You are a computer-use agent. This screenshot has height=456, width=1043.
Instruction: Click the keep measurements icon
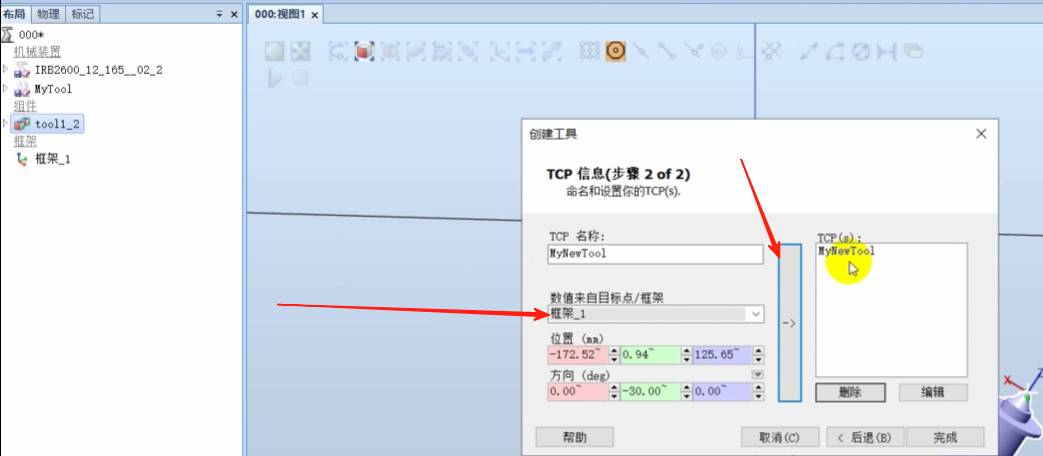(x=913, y=51)
